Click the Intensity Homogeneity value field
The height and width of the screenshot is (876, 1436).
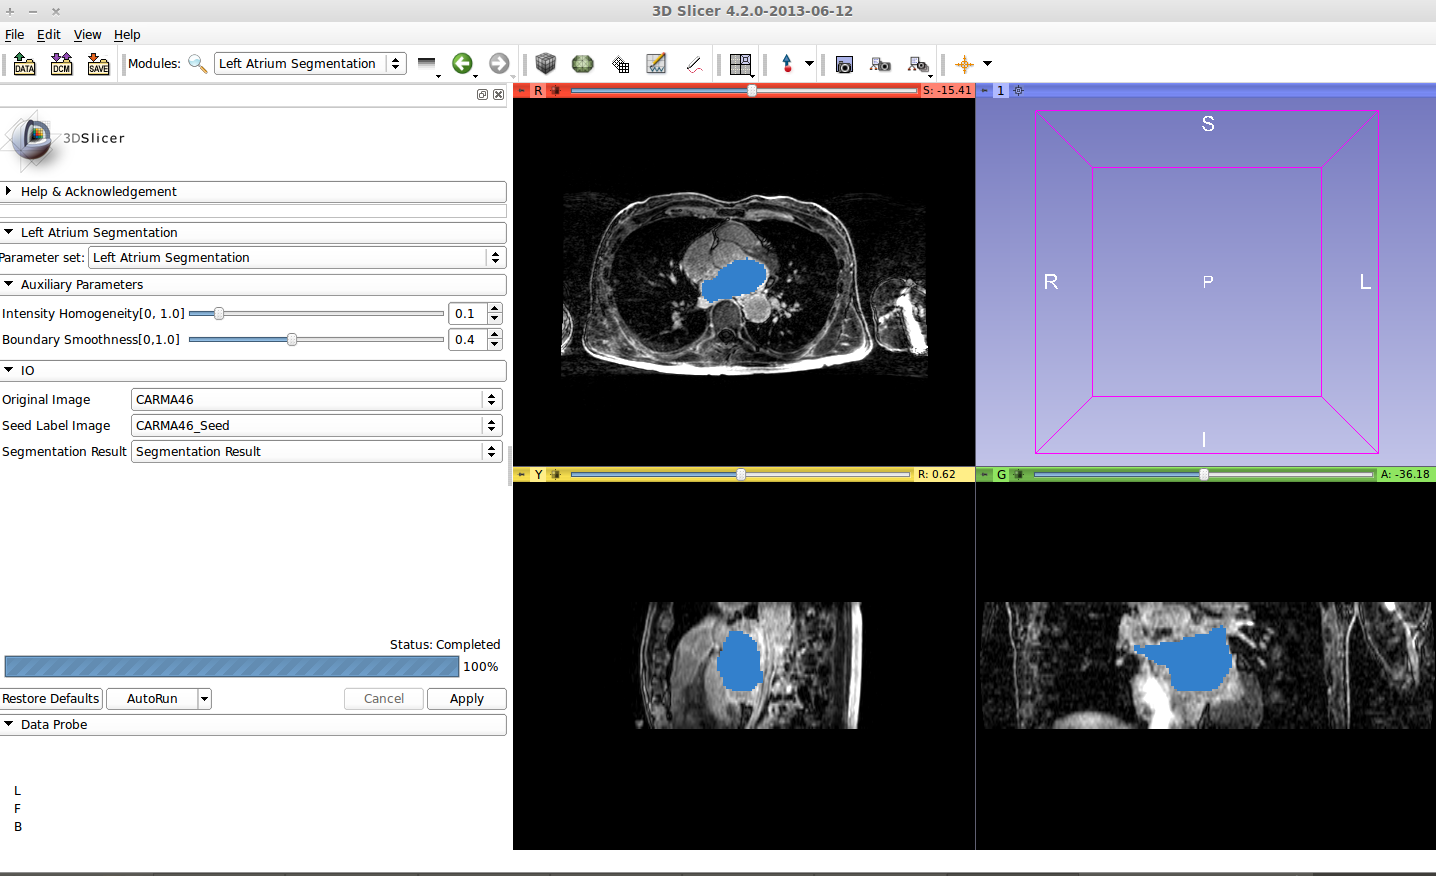(467, 314)
